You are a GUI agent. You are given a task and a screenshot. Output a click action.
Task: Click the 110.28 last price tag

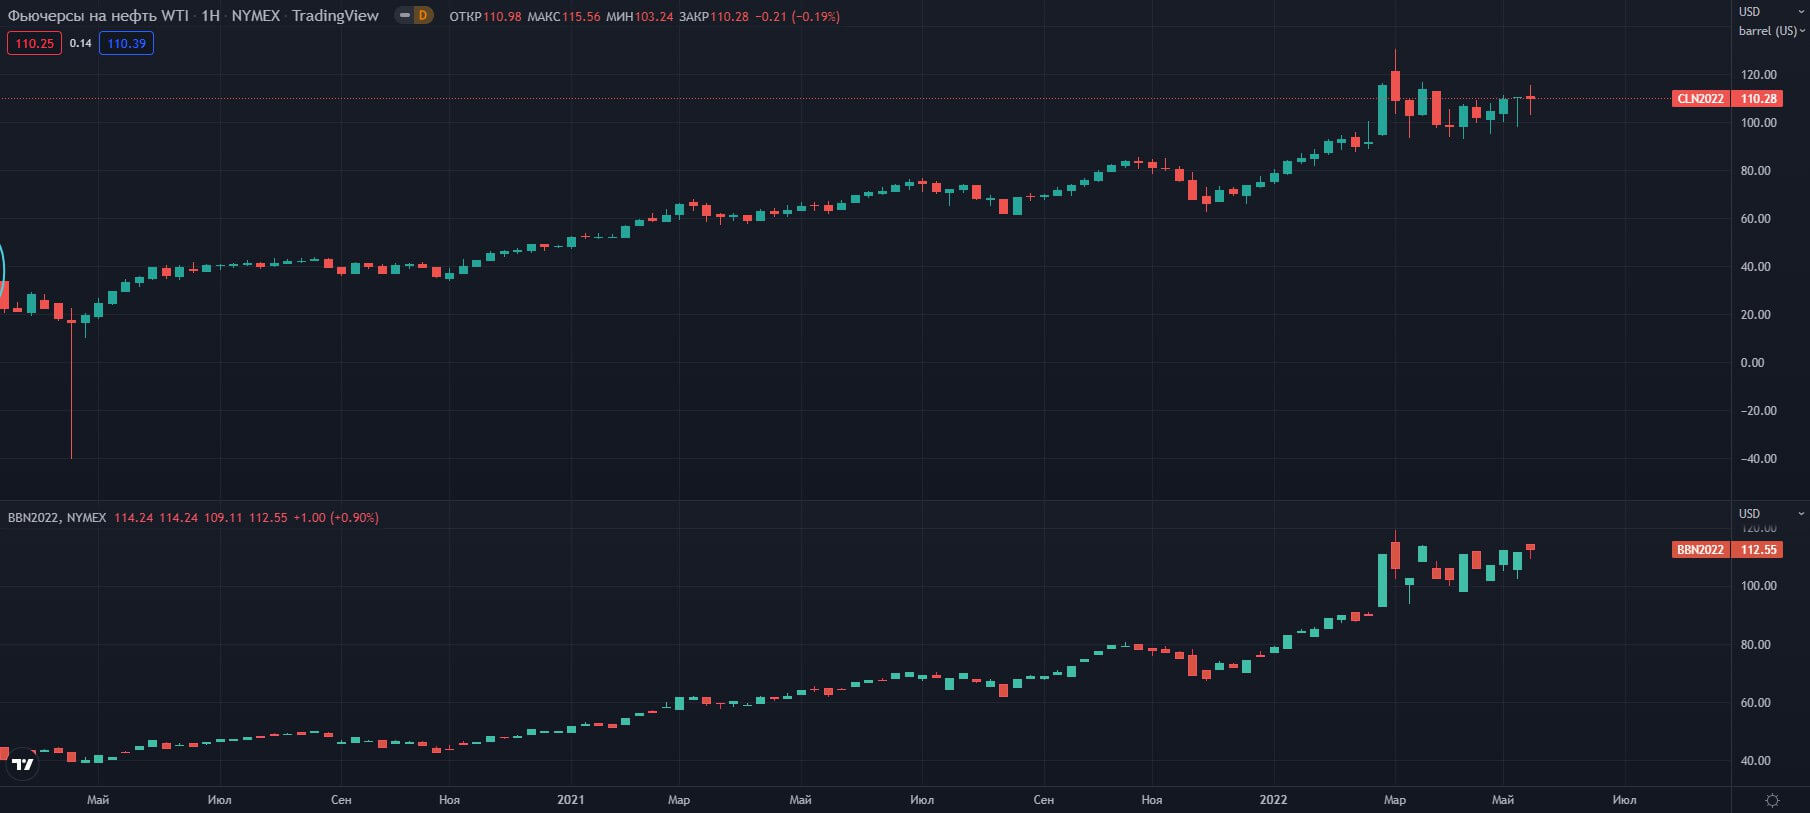tap(1758, 99)
